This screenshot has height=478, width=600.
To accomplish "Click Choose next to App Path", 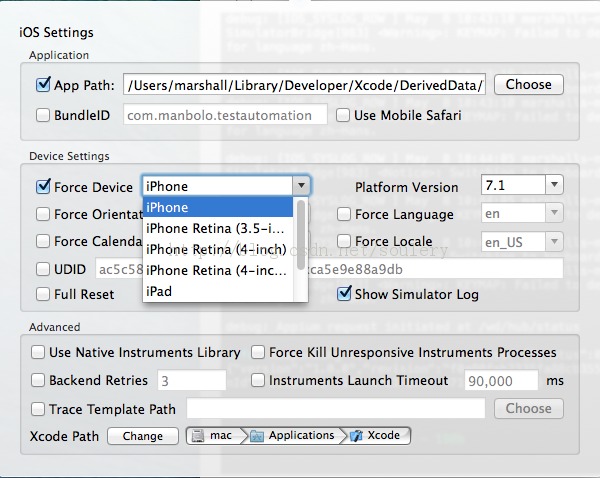I will [x=528, y=84].
